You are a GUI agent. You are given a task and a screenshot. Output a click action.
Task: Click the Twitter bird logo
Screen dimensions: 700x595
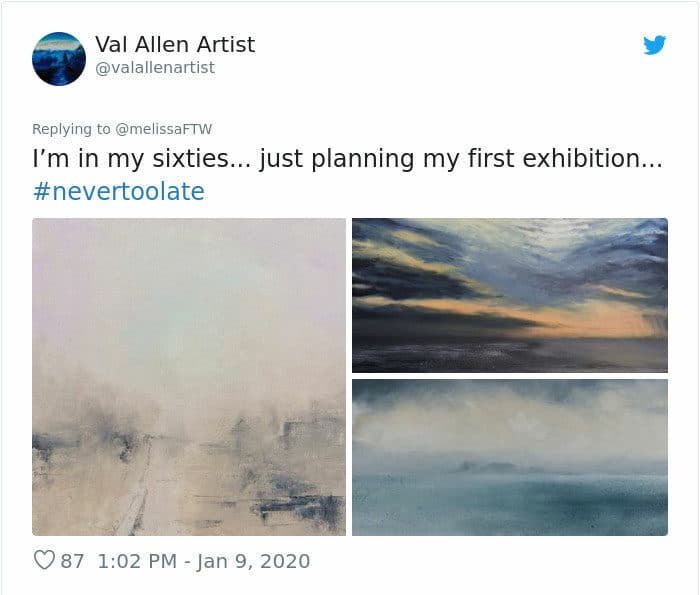(x=654, y=45)
